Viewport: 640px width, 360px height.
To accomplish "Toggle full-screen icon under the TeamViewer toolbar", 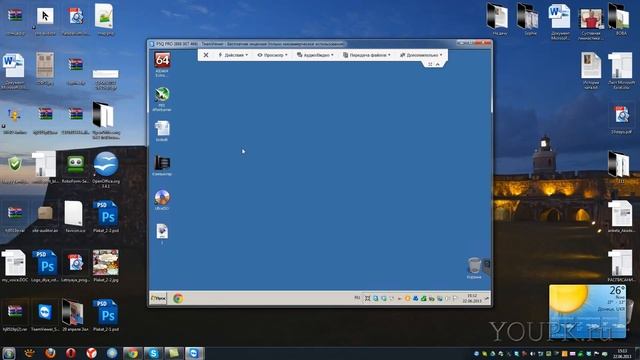I will (430, 64).
